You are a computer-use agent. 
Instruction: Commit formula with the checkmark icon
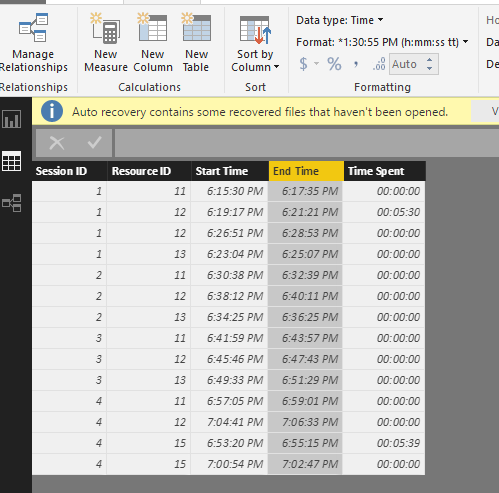coord(94,143)
